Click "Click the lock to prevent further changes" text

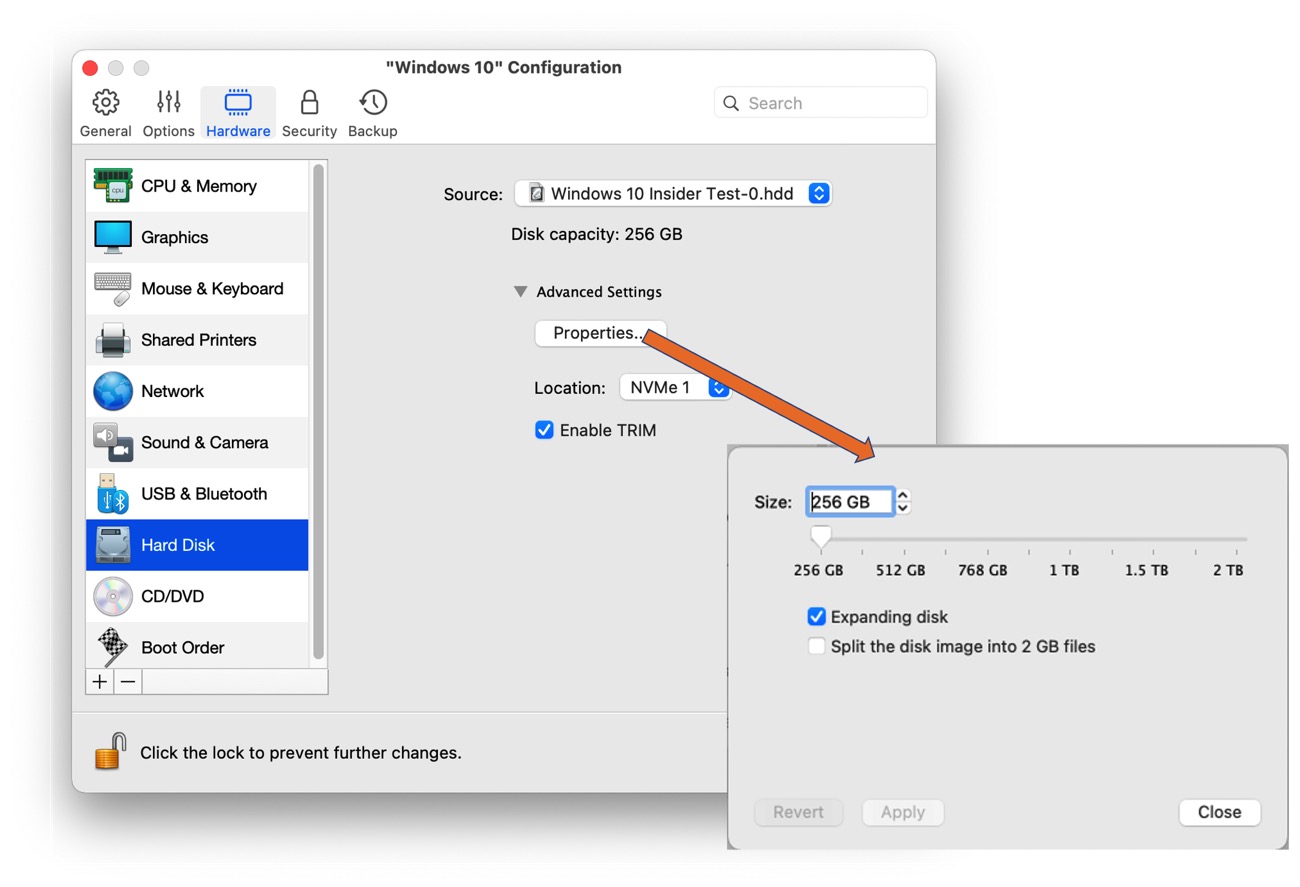coord(301,753)
